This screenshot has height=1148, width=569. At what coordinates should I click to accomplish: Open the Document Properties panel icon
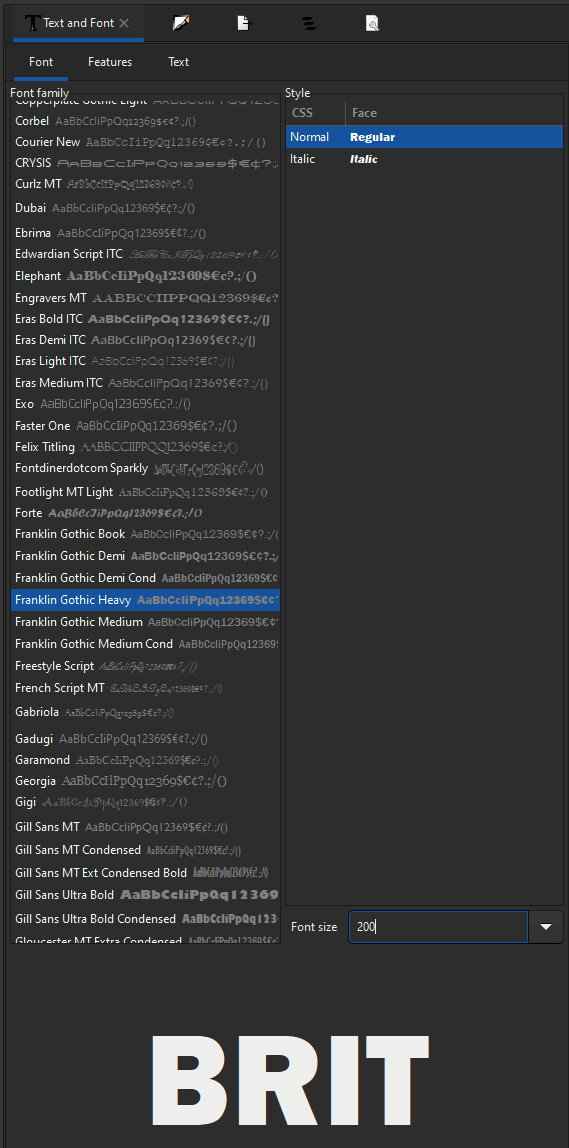(x=372, y=23)
